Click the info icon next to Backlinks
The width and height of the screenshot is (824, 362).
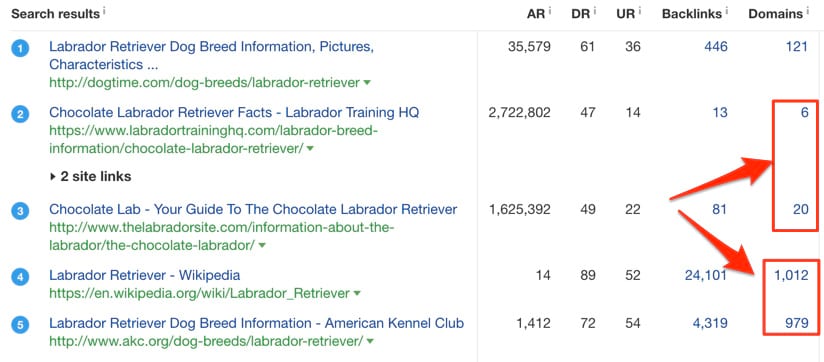pyautogui.click(x=727, y=10)
